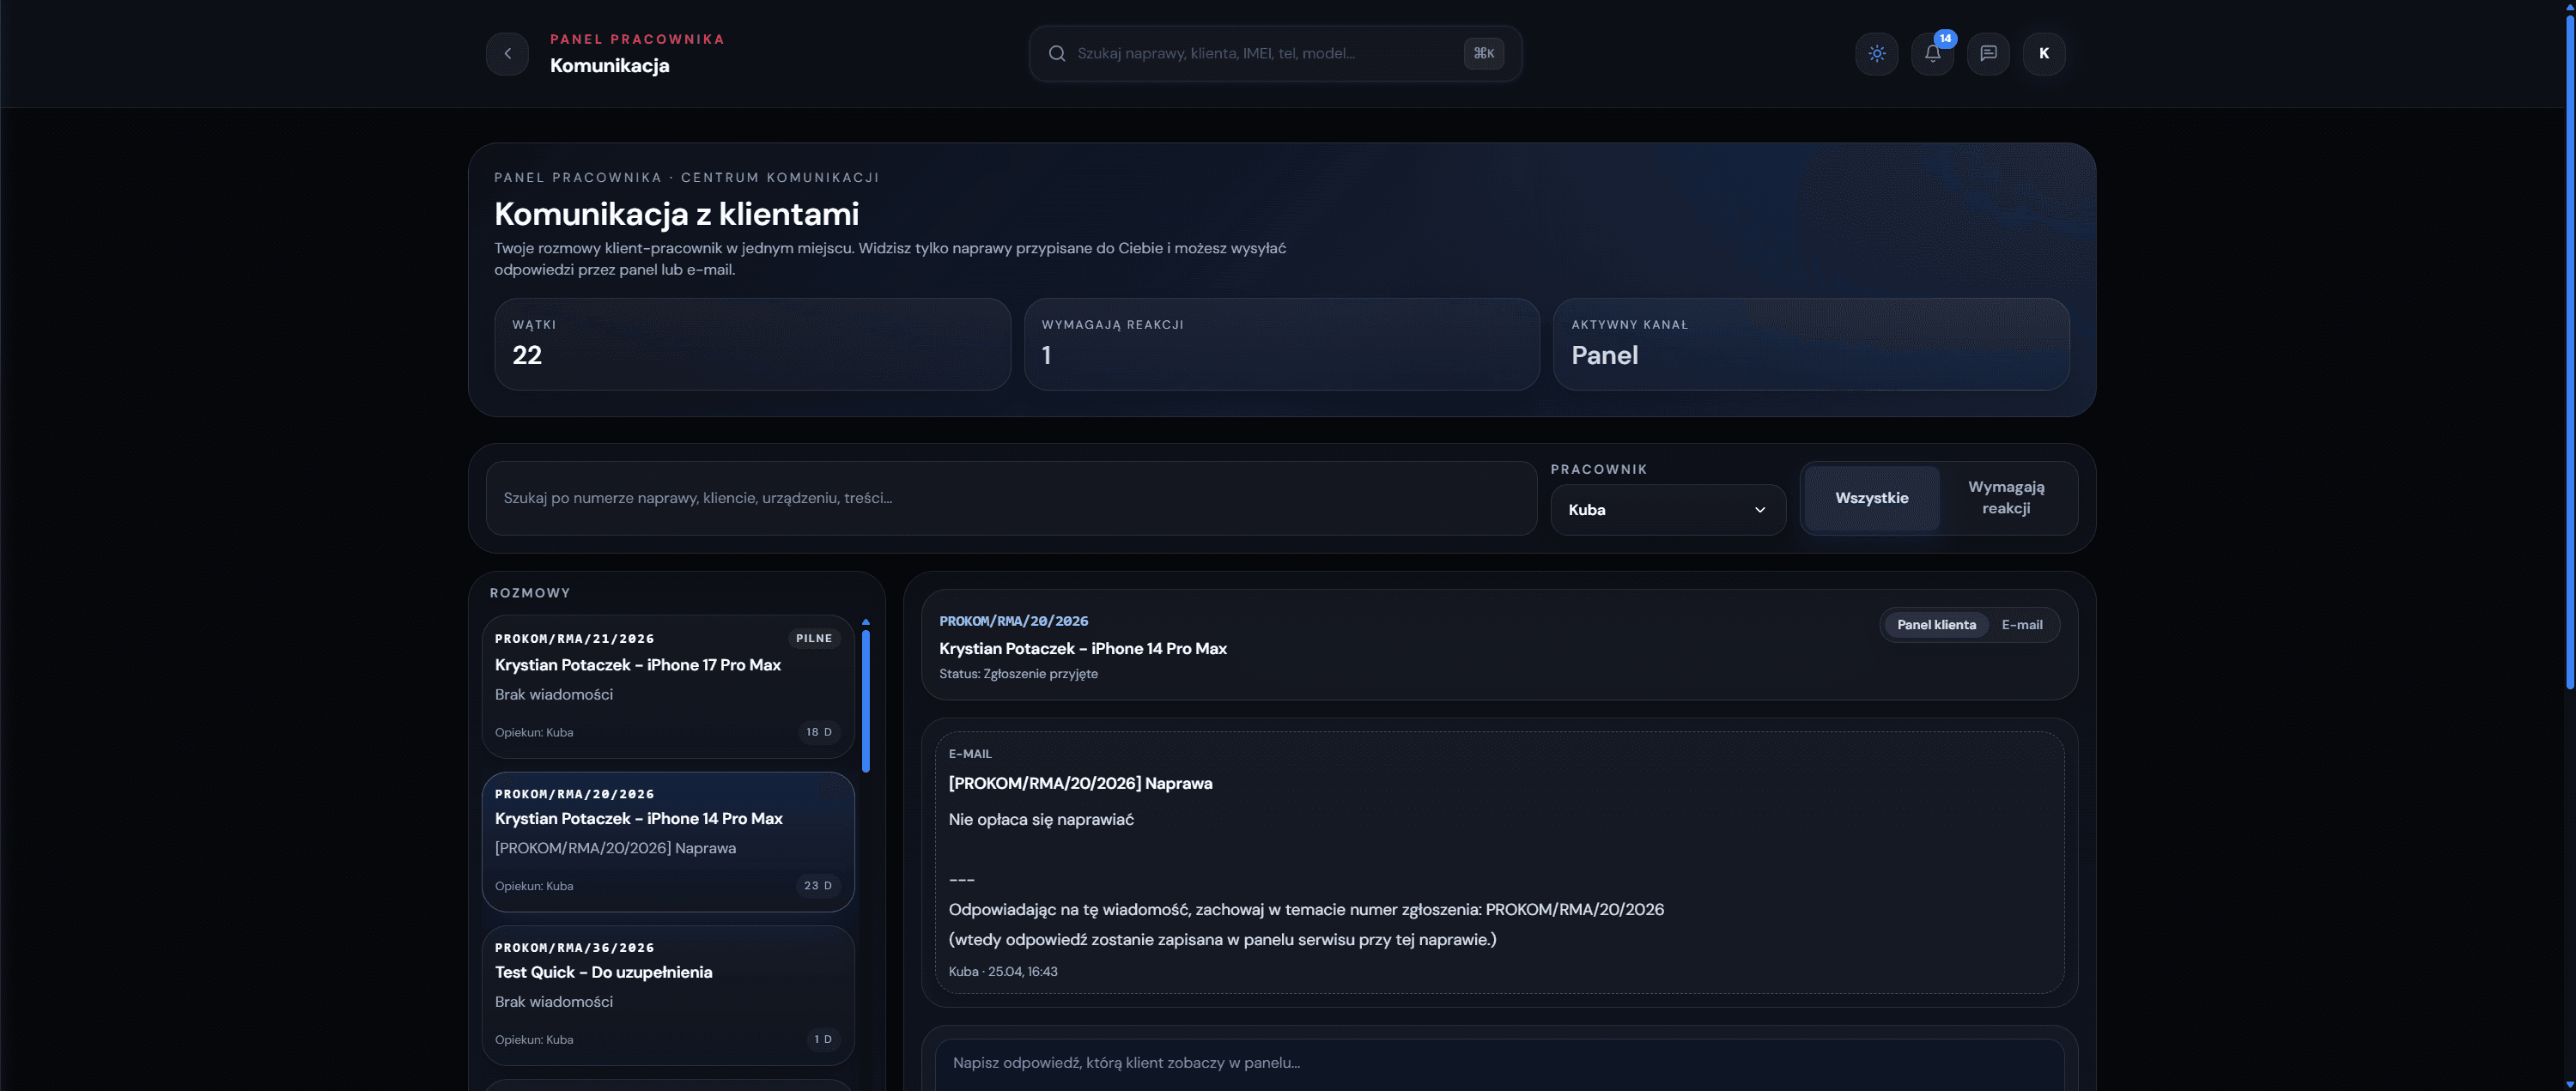Click the ⌘K shortcut badge
Screen dimensions: 2576x1091
coord(1483,54)
